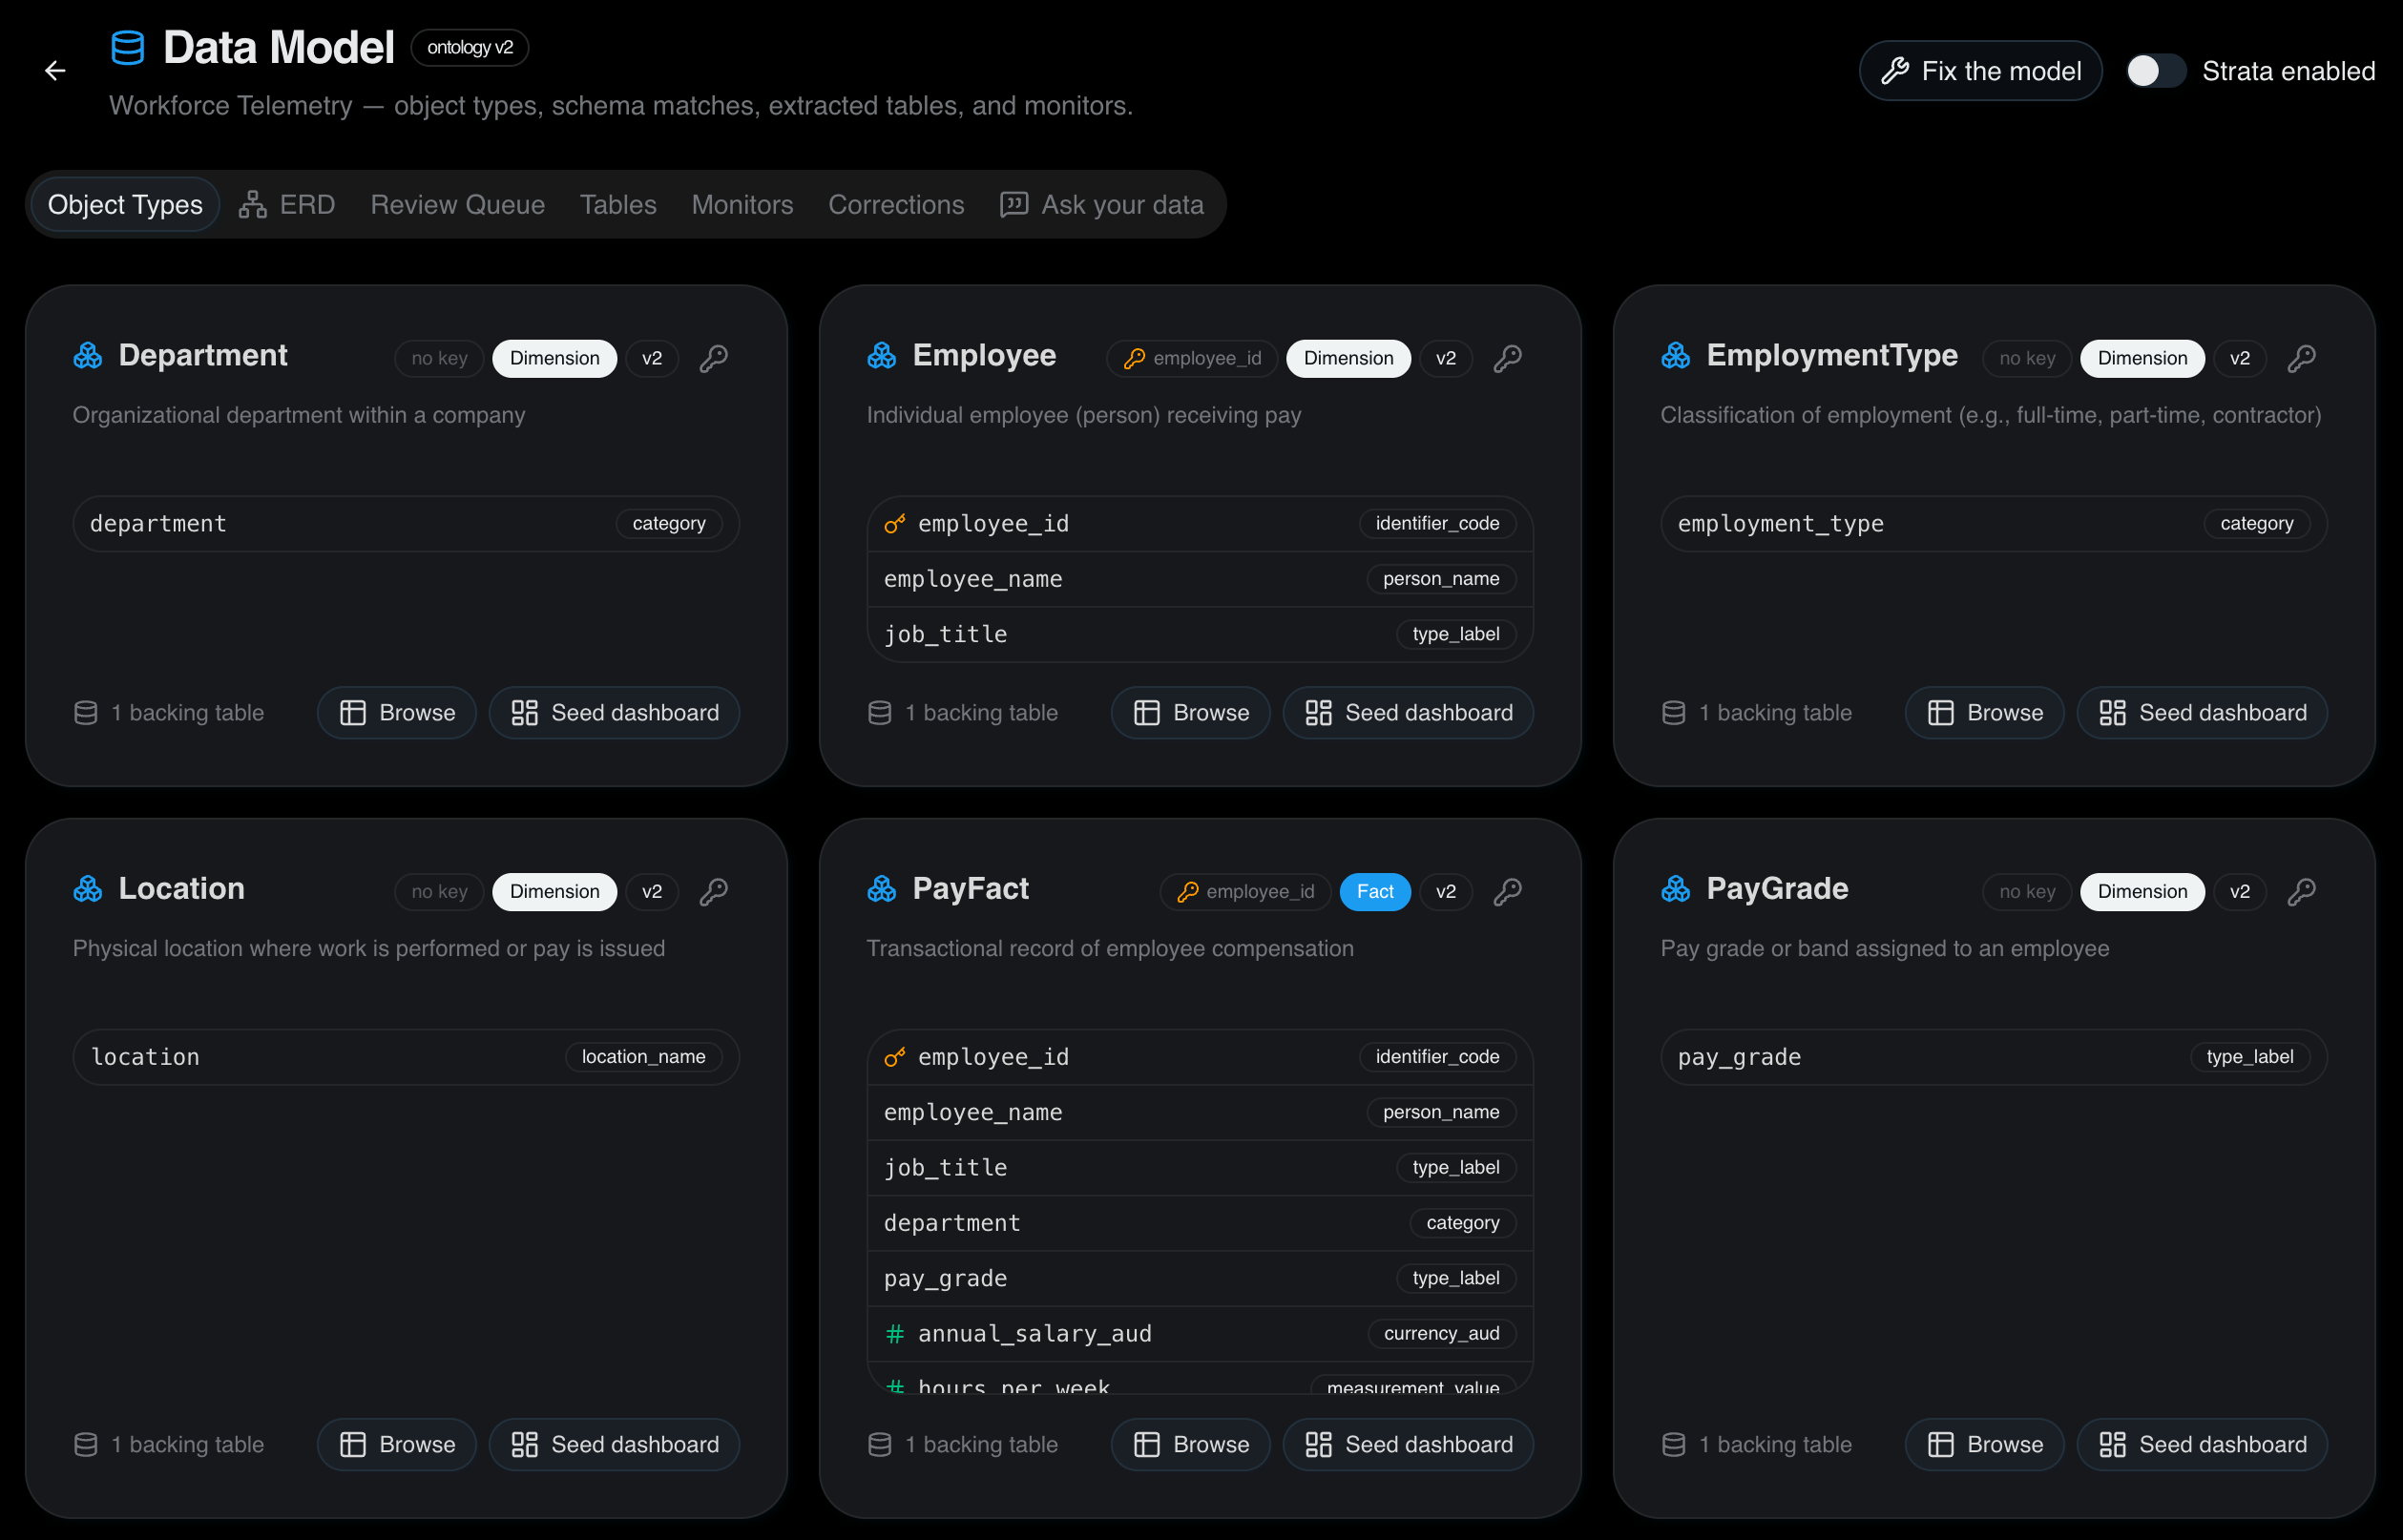Open the Corrections tab

[896, 204]
